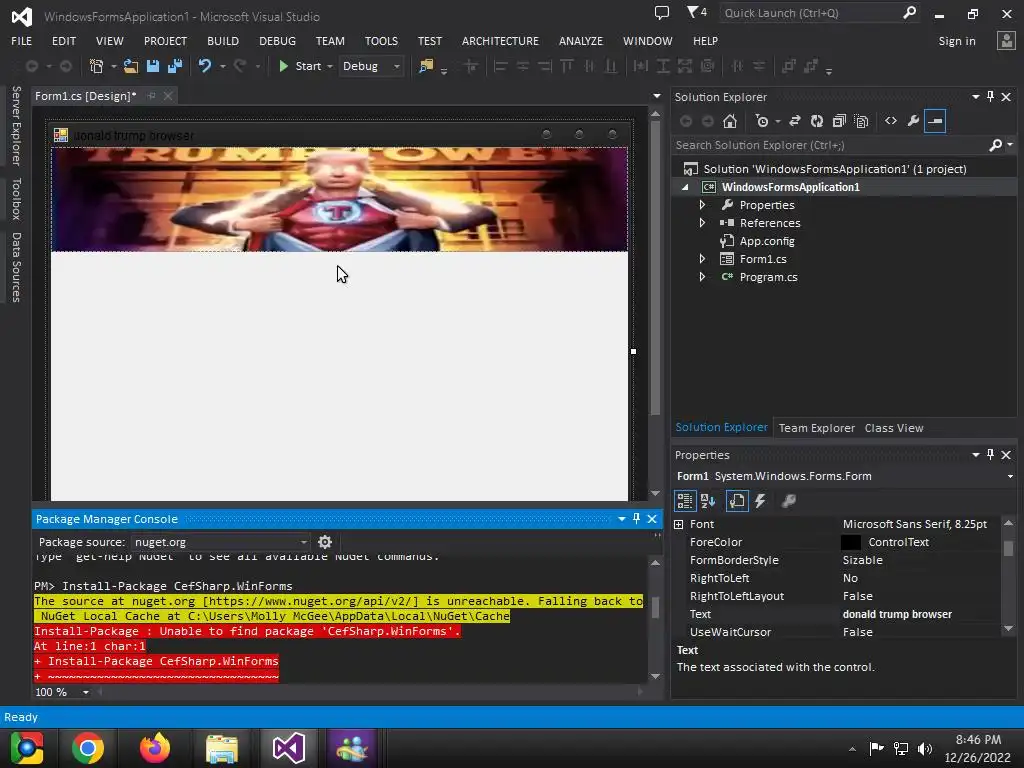The image size is (1024, 768).
Task: Open the active documents list dropdown arrow
Action: (656, 96)
